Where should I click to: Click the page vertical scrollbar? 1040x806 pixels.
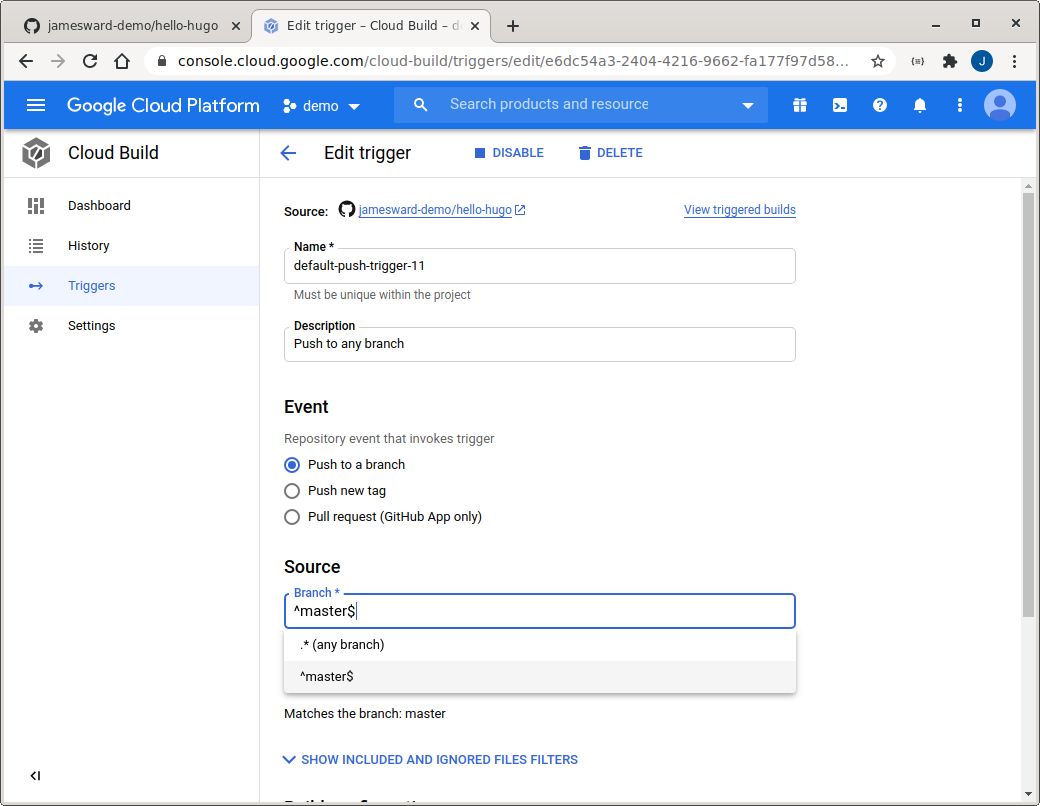[1028, 400]
